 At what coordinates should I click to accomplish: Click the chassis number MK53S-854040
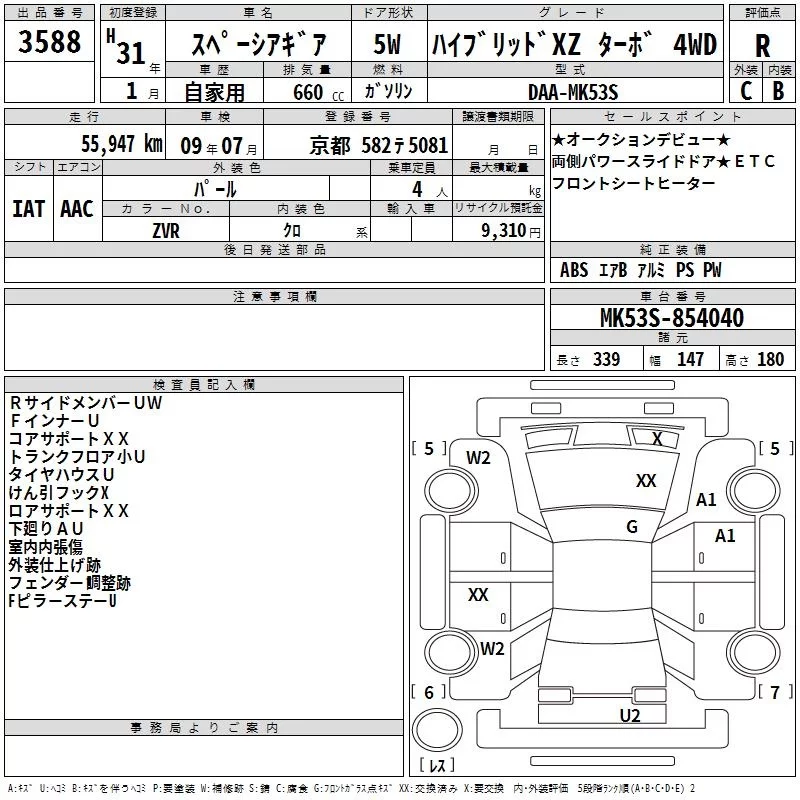pyautogui.click(x=672, y=318)
